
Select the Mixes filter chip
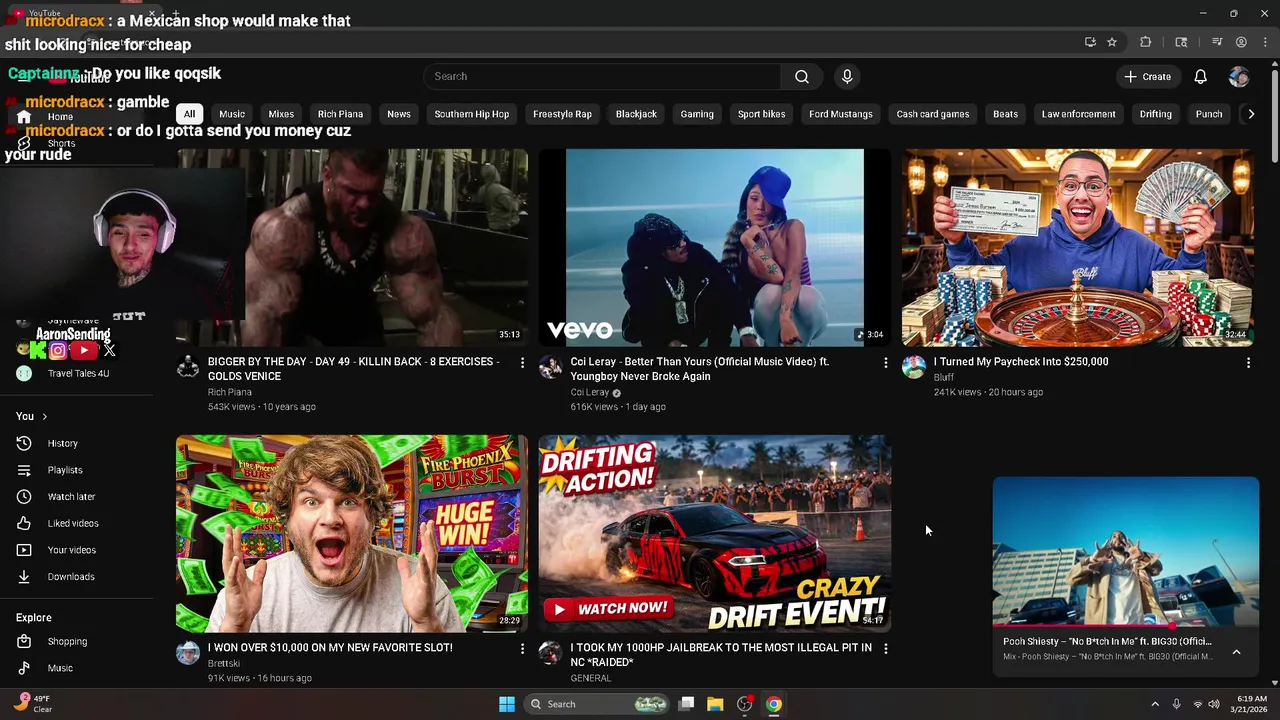point(281,114)
